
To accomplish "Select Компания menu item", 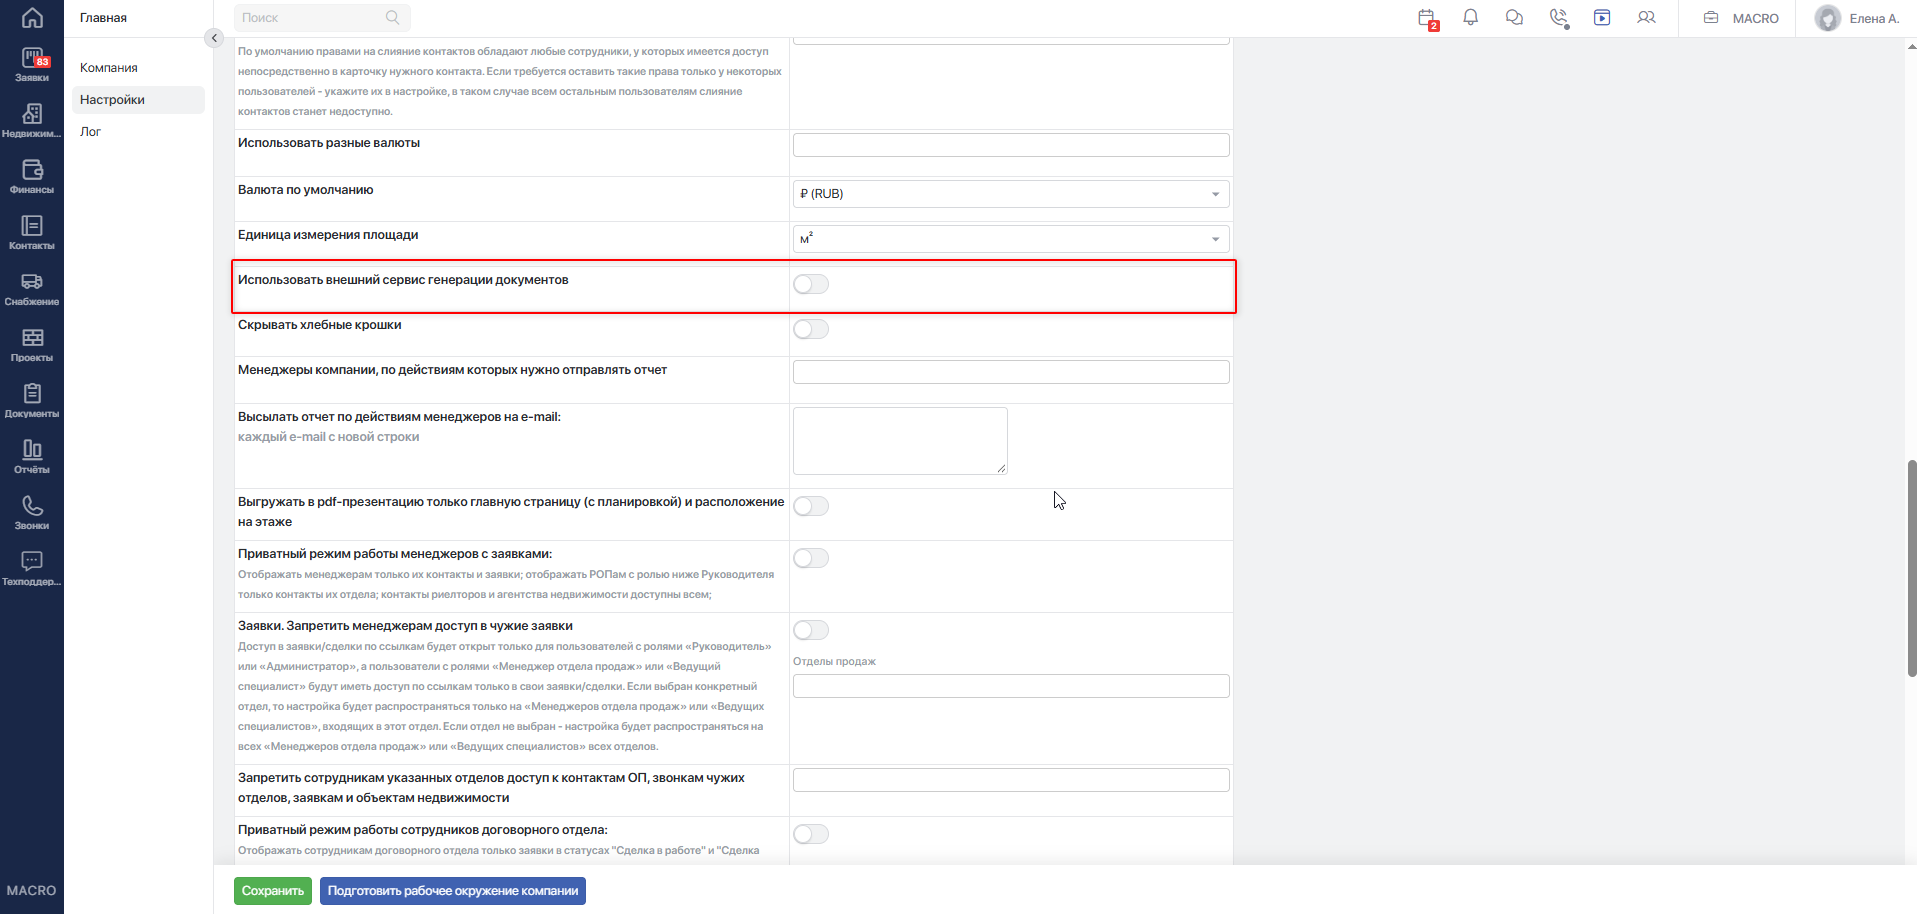I will pos(109,68).
